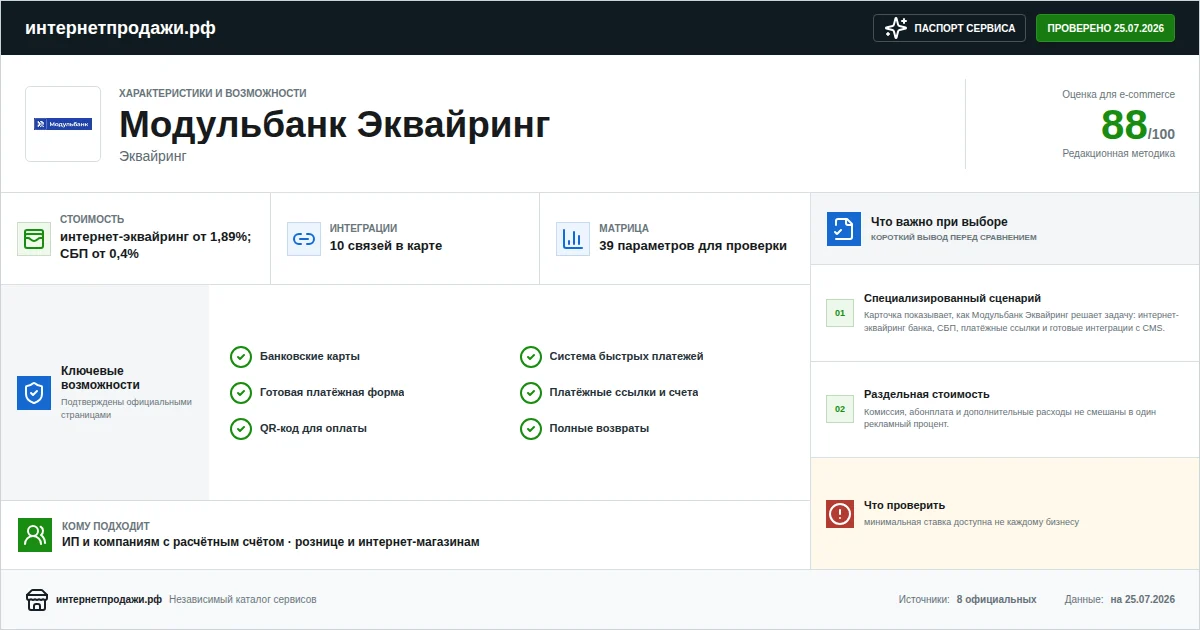Viewport: 1200px width, 630px height.
Task: Click the checkmark beside Система быстрых платежей
Action: 531,357
